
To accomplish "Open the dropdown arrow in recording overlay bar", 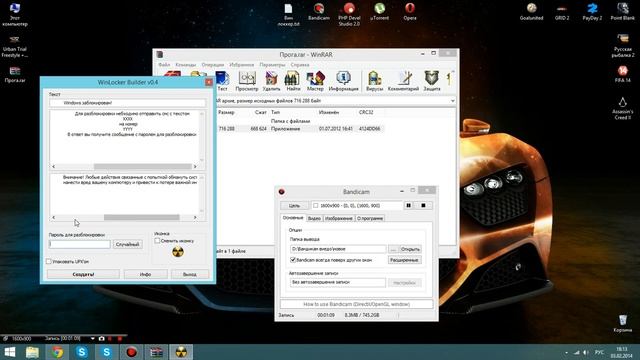I will tap(93, 338).
